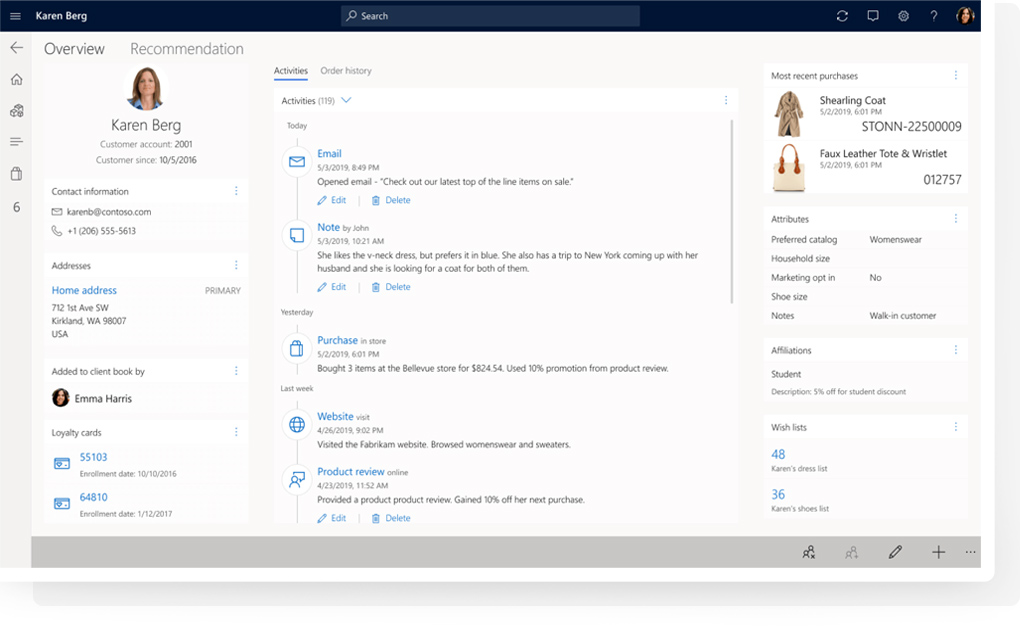Open more options ellipsis in bottom bar
Viewport: 1020px width, 632px height.
click(971, 552)
